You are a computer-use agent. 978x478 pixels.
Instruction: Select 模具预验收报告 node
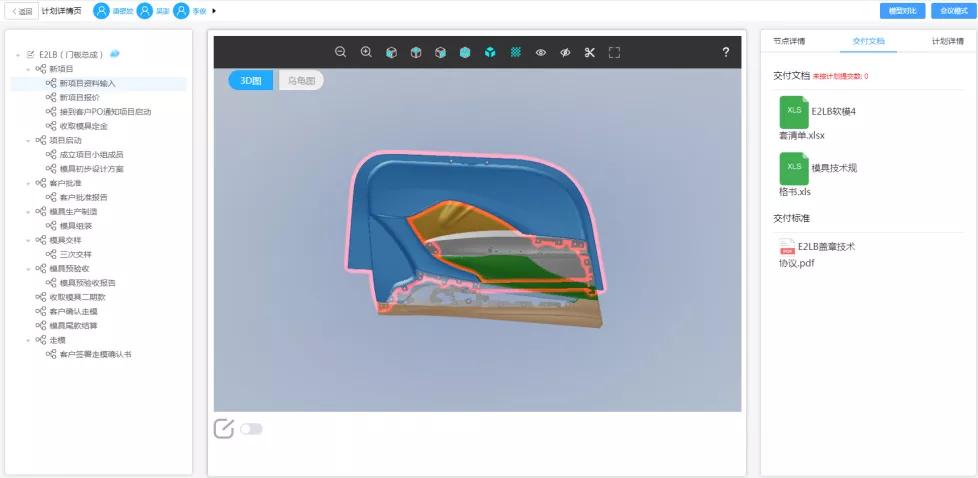(x=87, y=283)
